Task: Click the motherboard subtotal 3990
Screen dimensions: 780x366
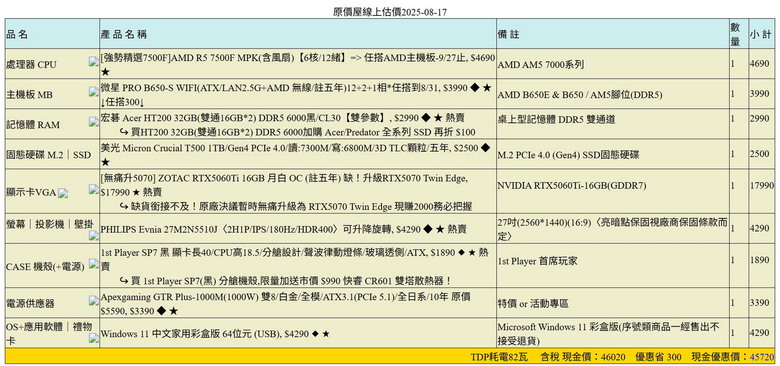Action: point(760,94)
